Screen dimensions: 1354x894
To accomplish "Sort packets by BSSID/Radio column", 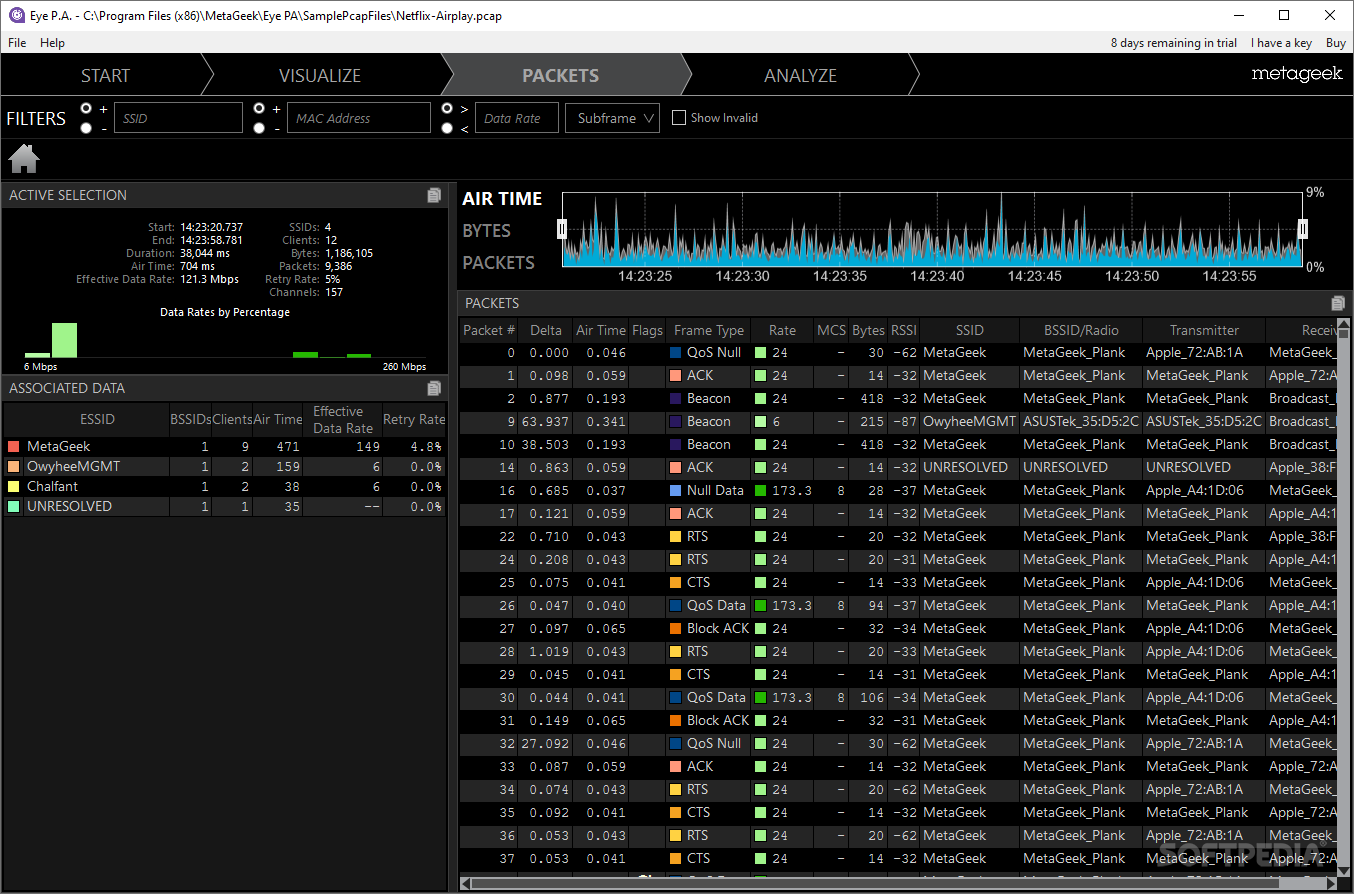I will pyautogui.click(x=1081, y=330).
